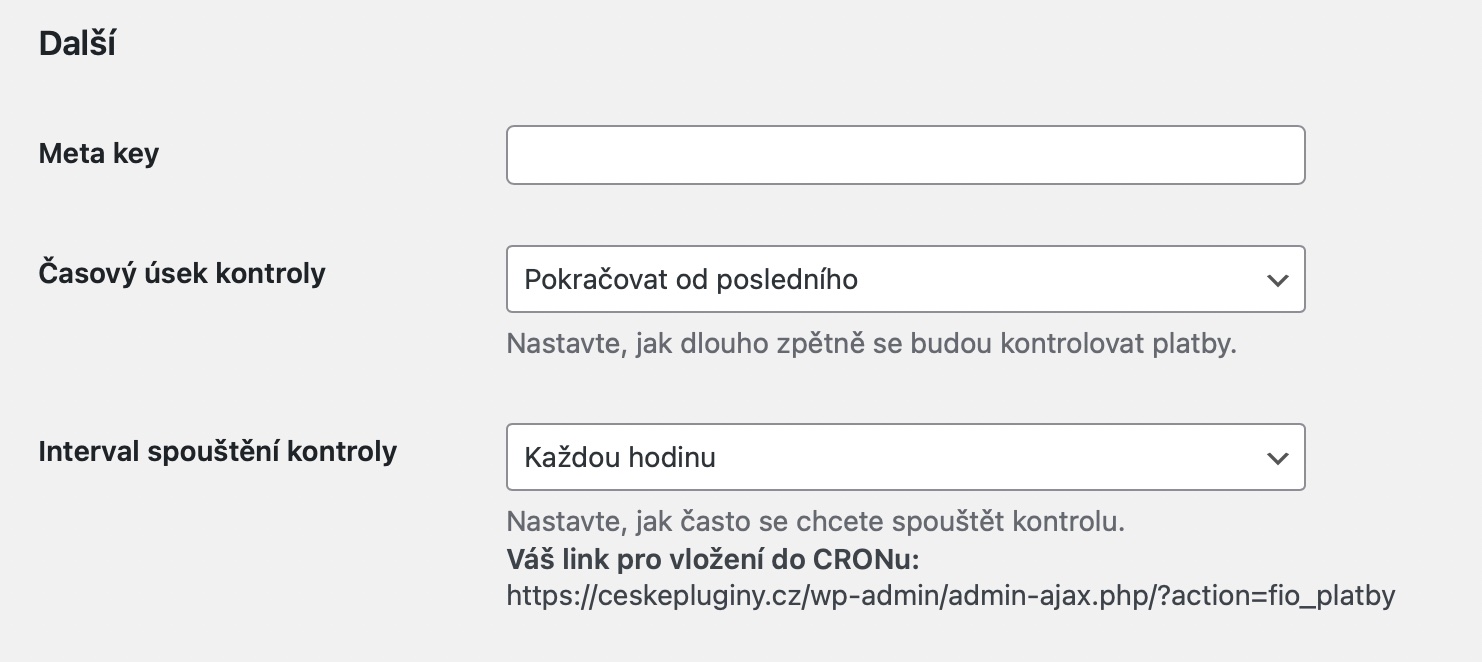
Task: Click the Interval spouštění kontroly label
Action: [x=218, y=452]
